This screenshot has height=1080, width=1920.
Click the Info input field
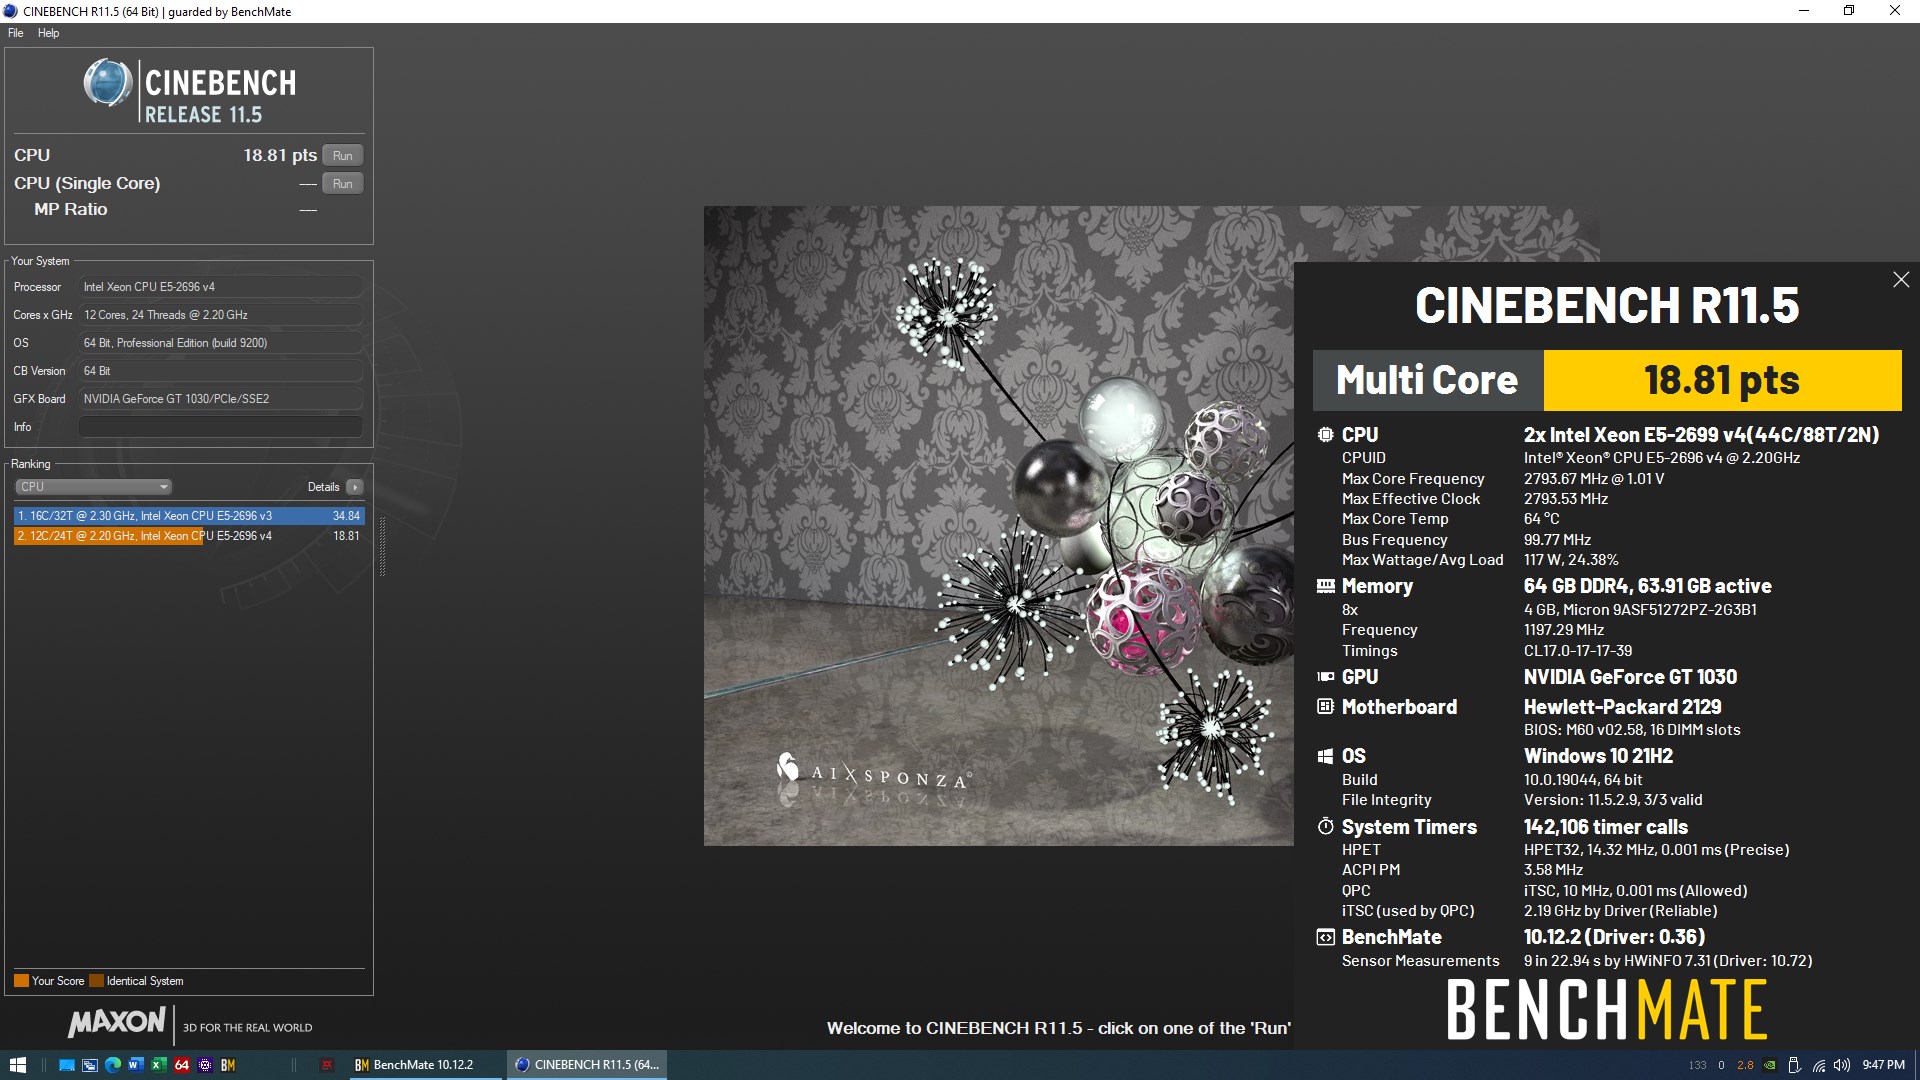(x=221, y=427)
